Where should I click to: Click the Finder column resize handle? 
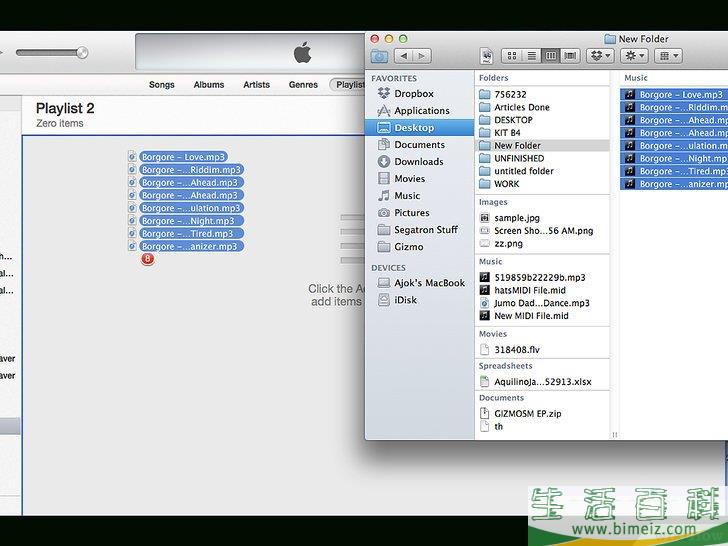[614, 435]
